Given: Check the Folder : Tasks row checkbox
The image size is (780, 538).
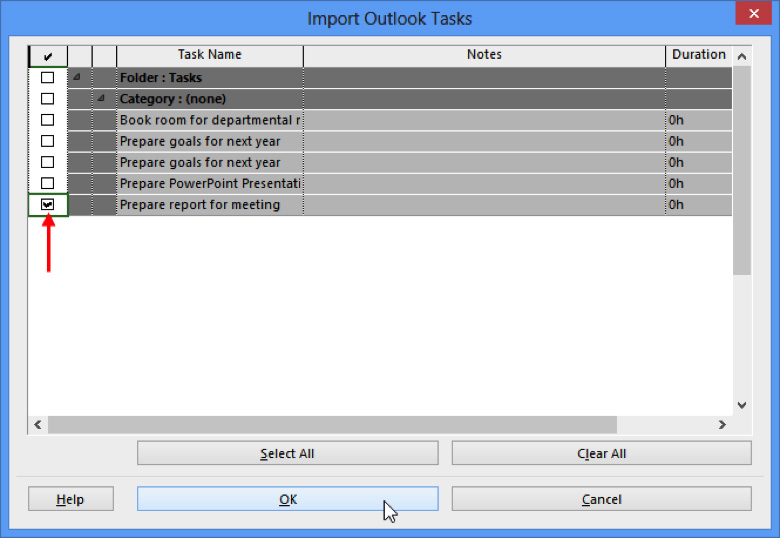Looking at the screenshot, I should tap(47, 78).
